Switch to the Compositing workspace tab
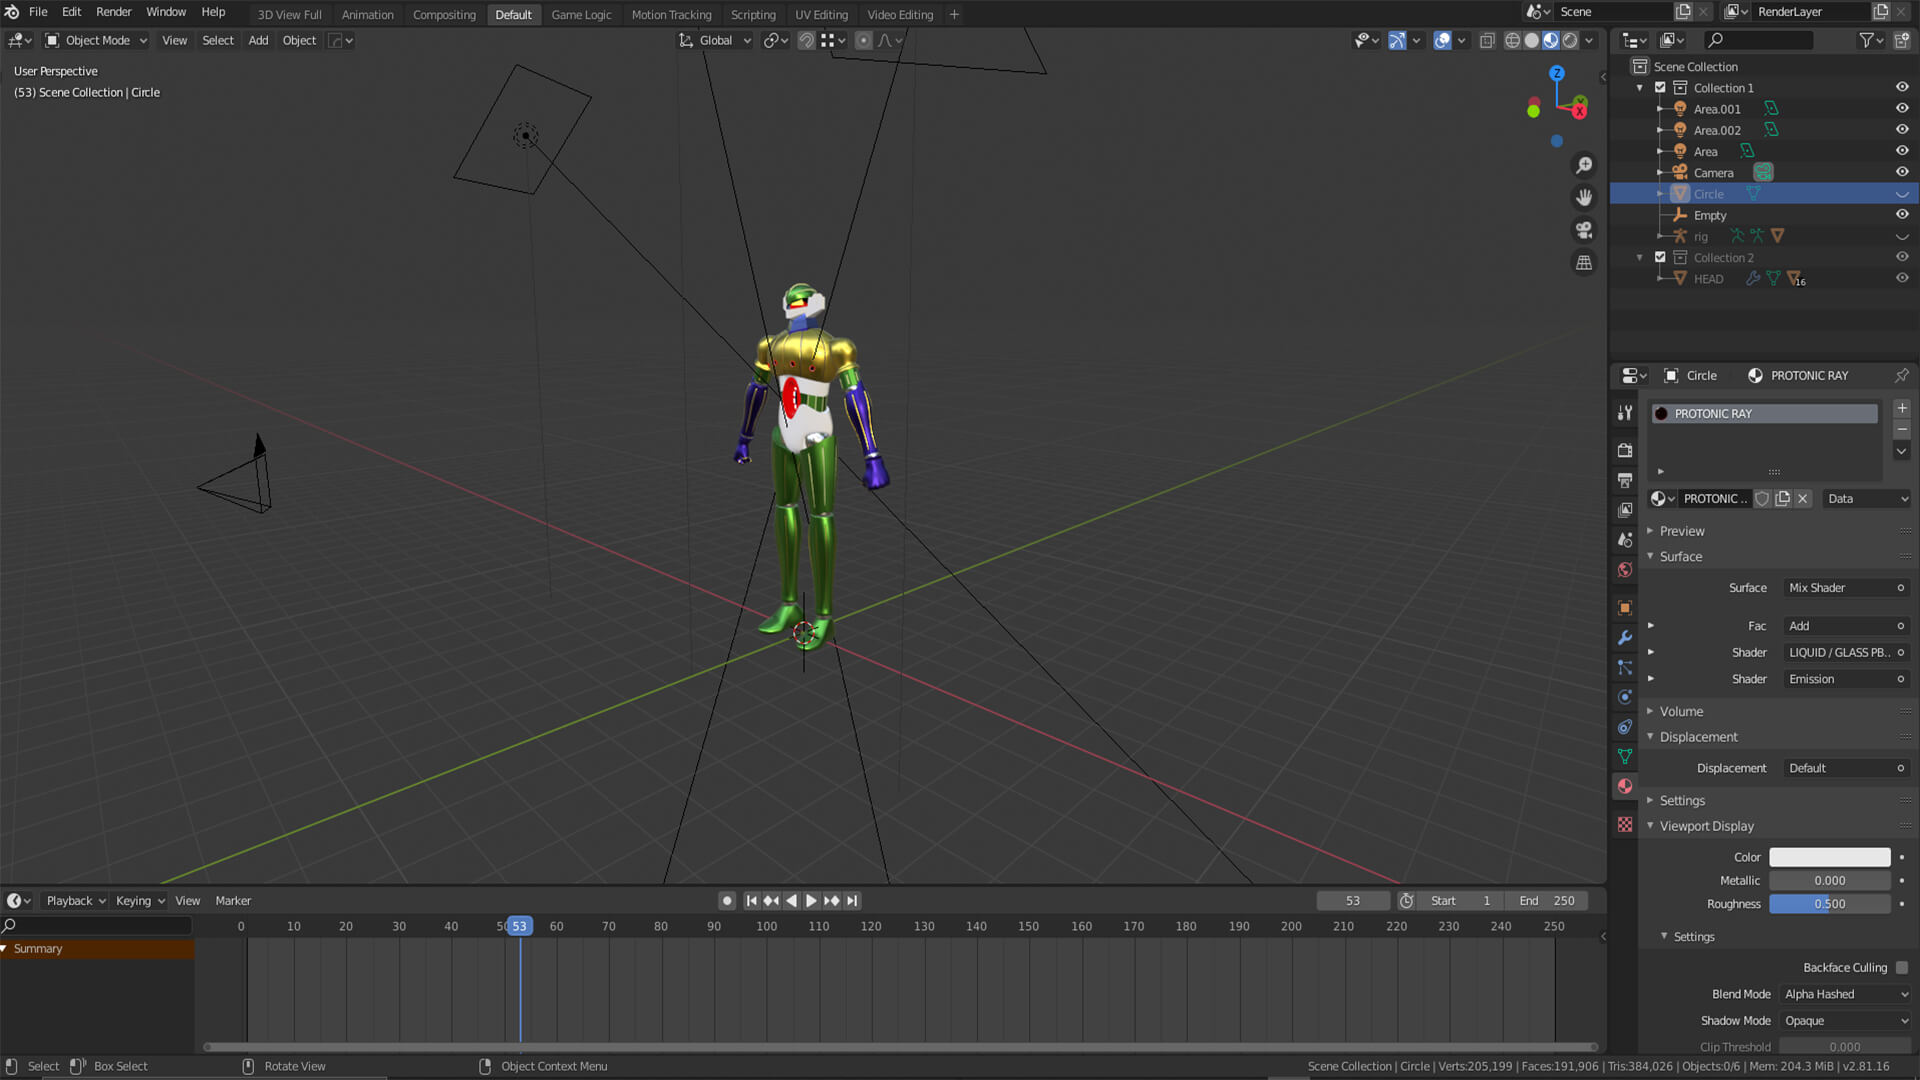Screen dimensions: 1920x1080 (444, 14)
